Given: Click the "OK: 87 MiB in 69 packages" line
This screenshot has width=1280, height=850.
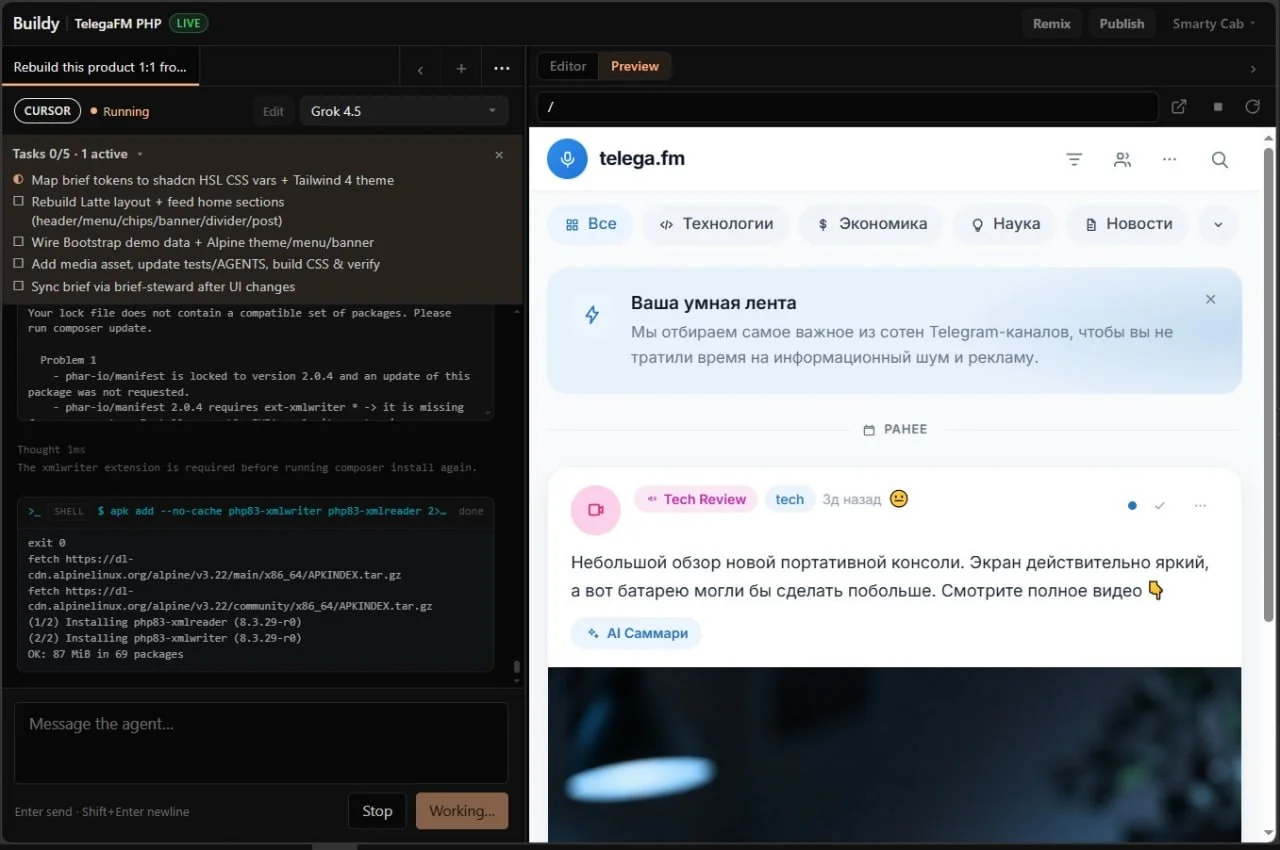Looking at the screenshot, I should [x=106, y=654].
